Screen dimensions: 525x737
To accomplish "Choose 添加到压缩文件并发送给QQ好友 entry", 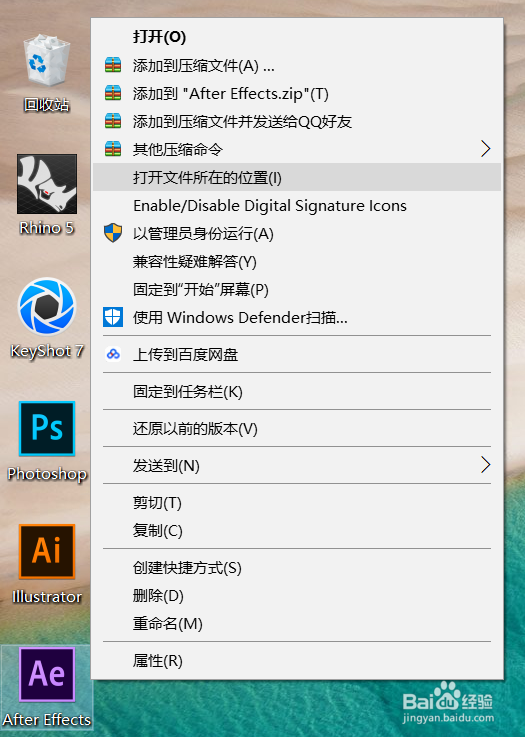I will click(x=297, y=121).
